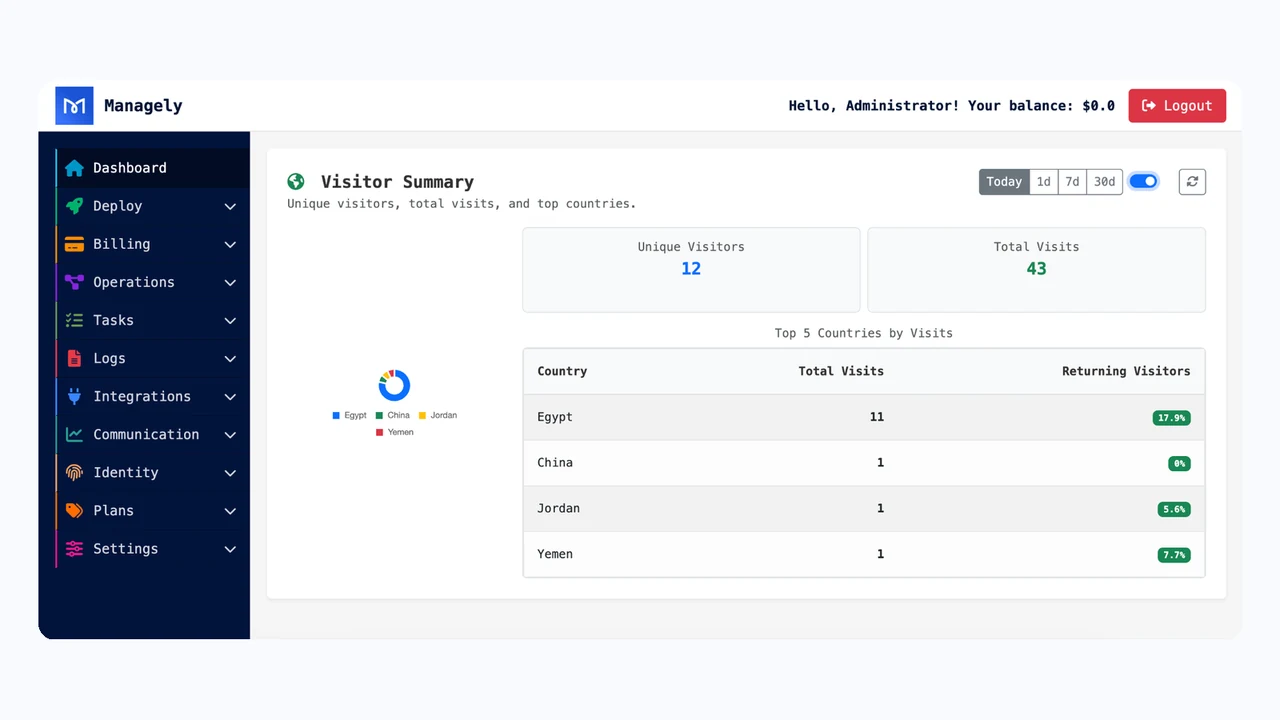Expand the Billing menu chevron

[x=230, y=244]
